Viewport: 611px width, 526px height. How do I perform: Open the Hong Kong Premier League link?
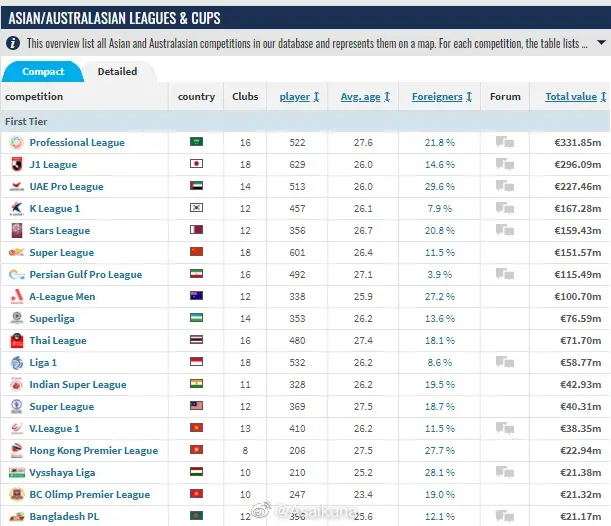click(x=93, y=450)
